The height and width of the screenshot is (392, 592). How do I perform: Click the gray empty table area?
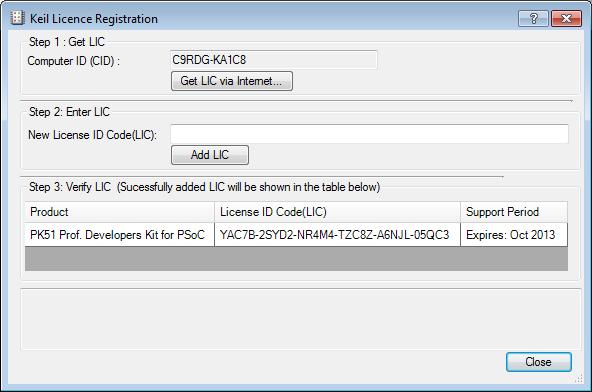click(x=296, y=259)
